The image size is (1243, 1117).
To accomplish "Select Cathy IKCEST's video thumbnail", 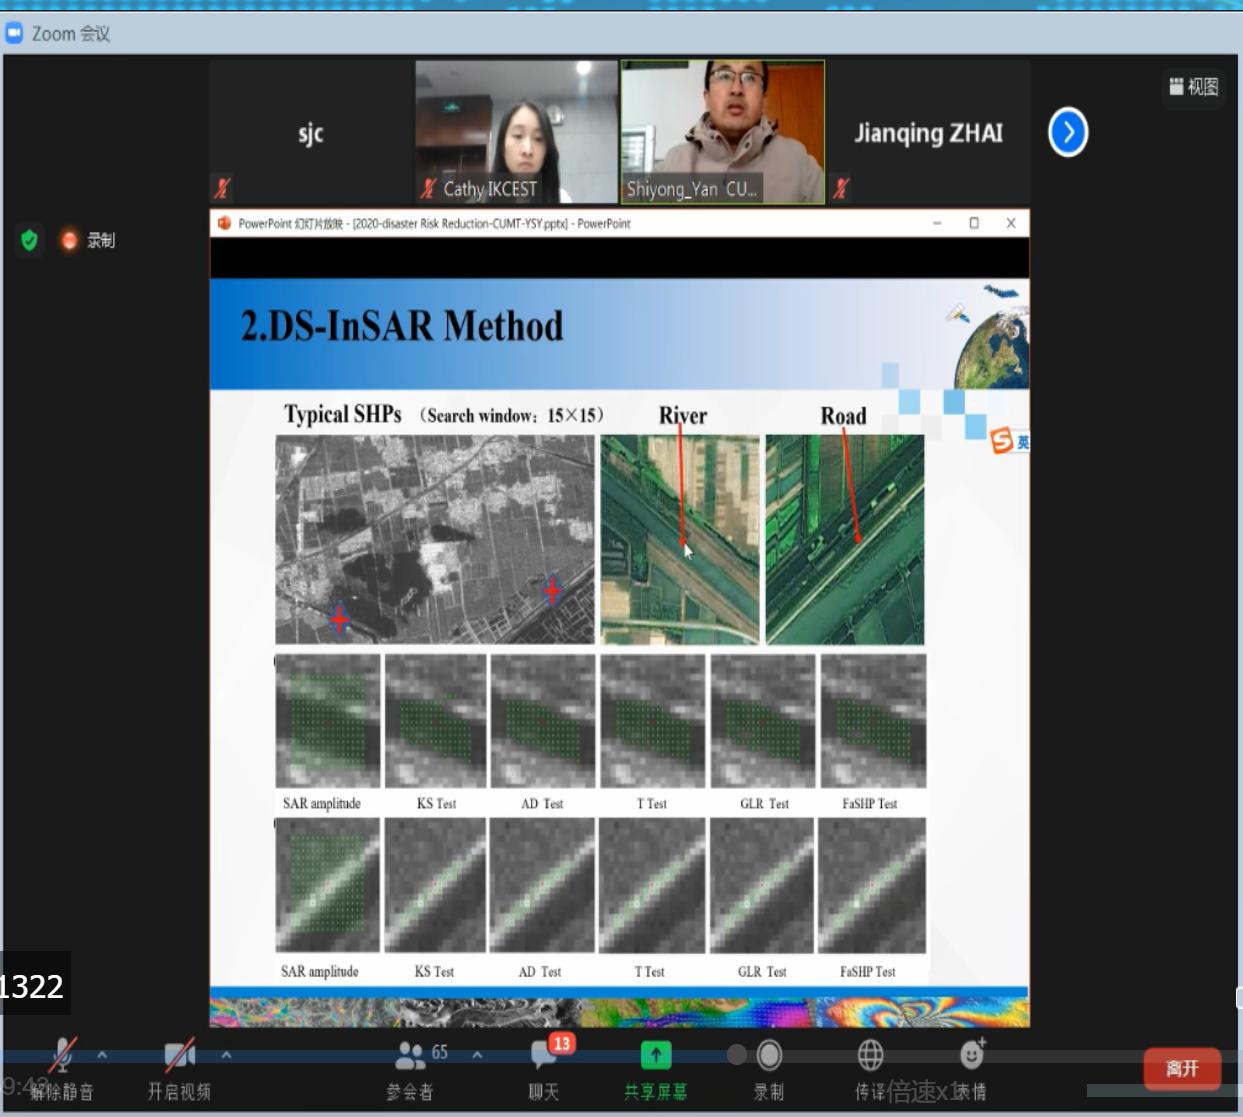I will [x=516, y=132].
